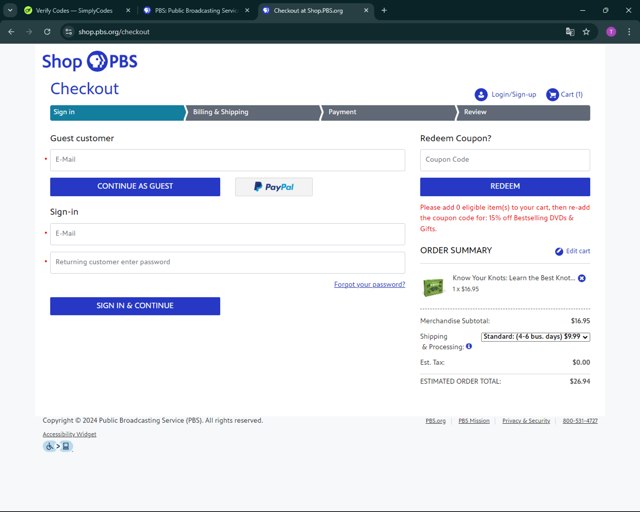Click the Edit cart link text

click(578, 251)
